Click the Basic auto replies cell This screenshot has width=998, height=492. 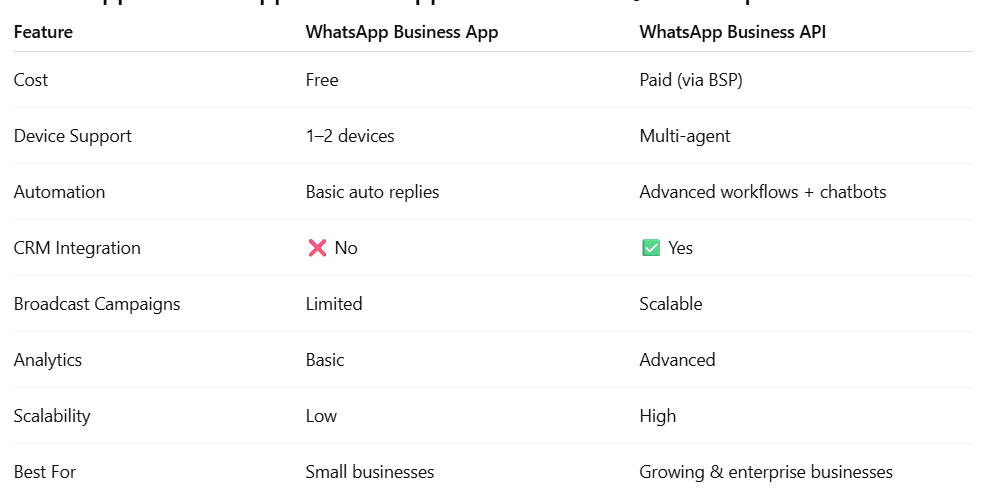[372, 192]
